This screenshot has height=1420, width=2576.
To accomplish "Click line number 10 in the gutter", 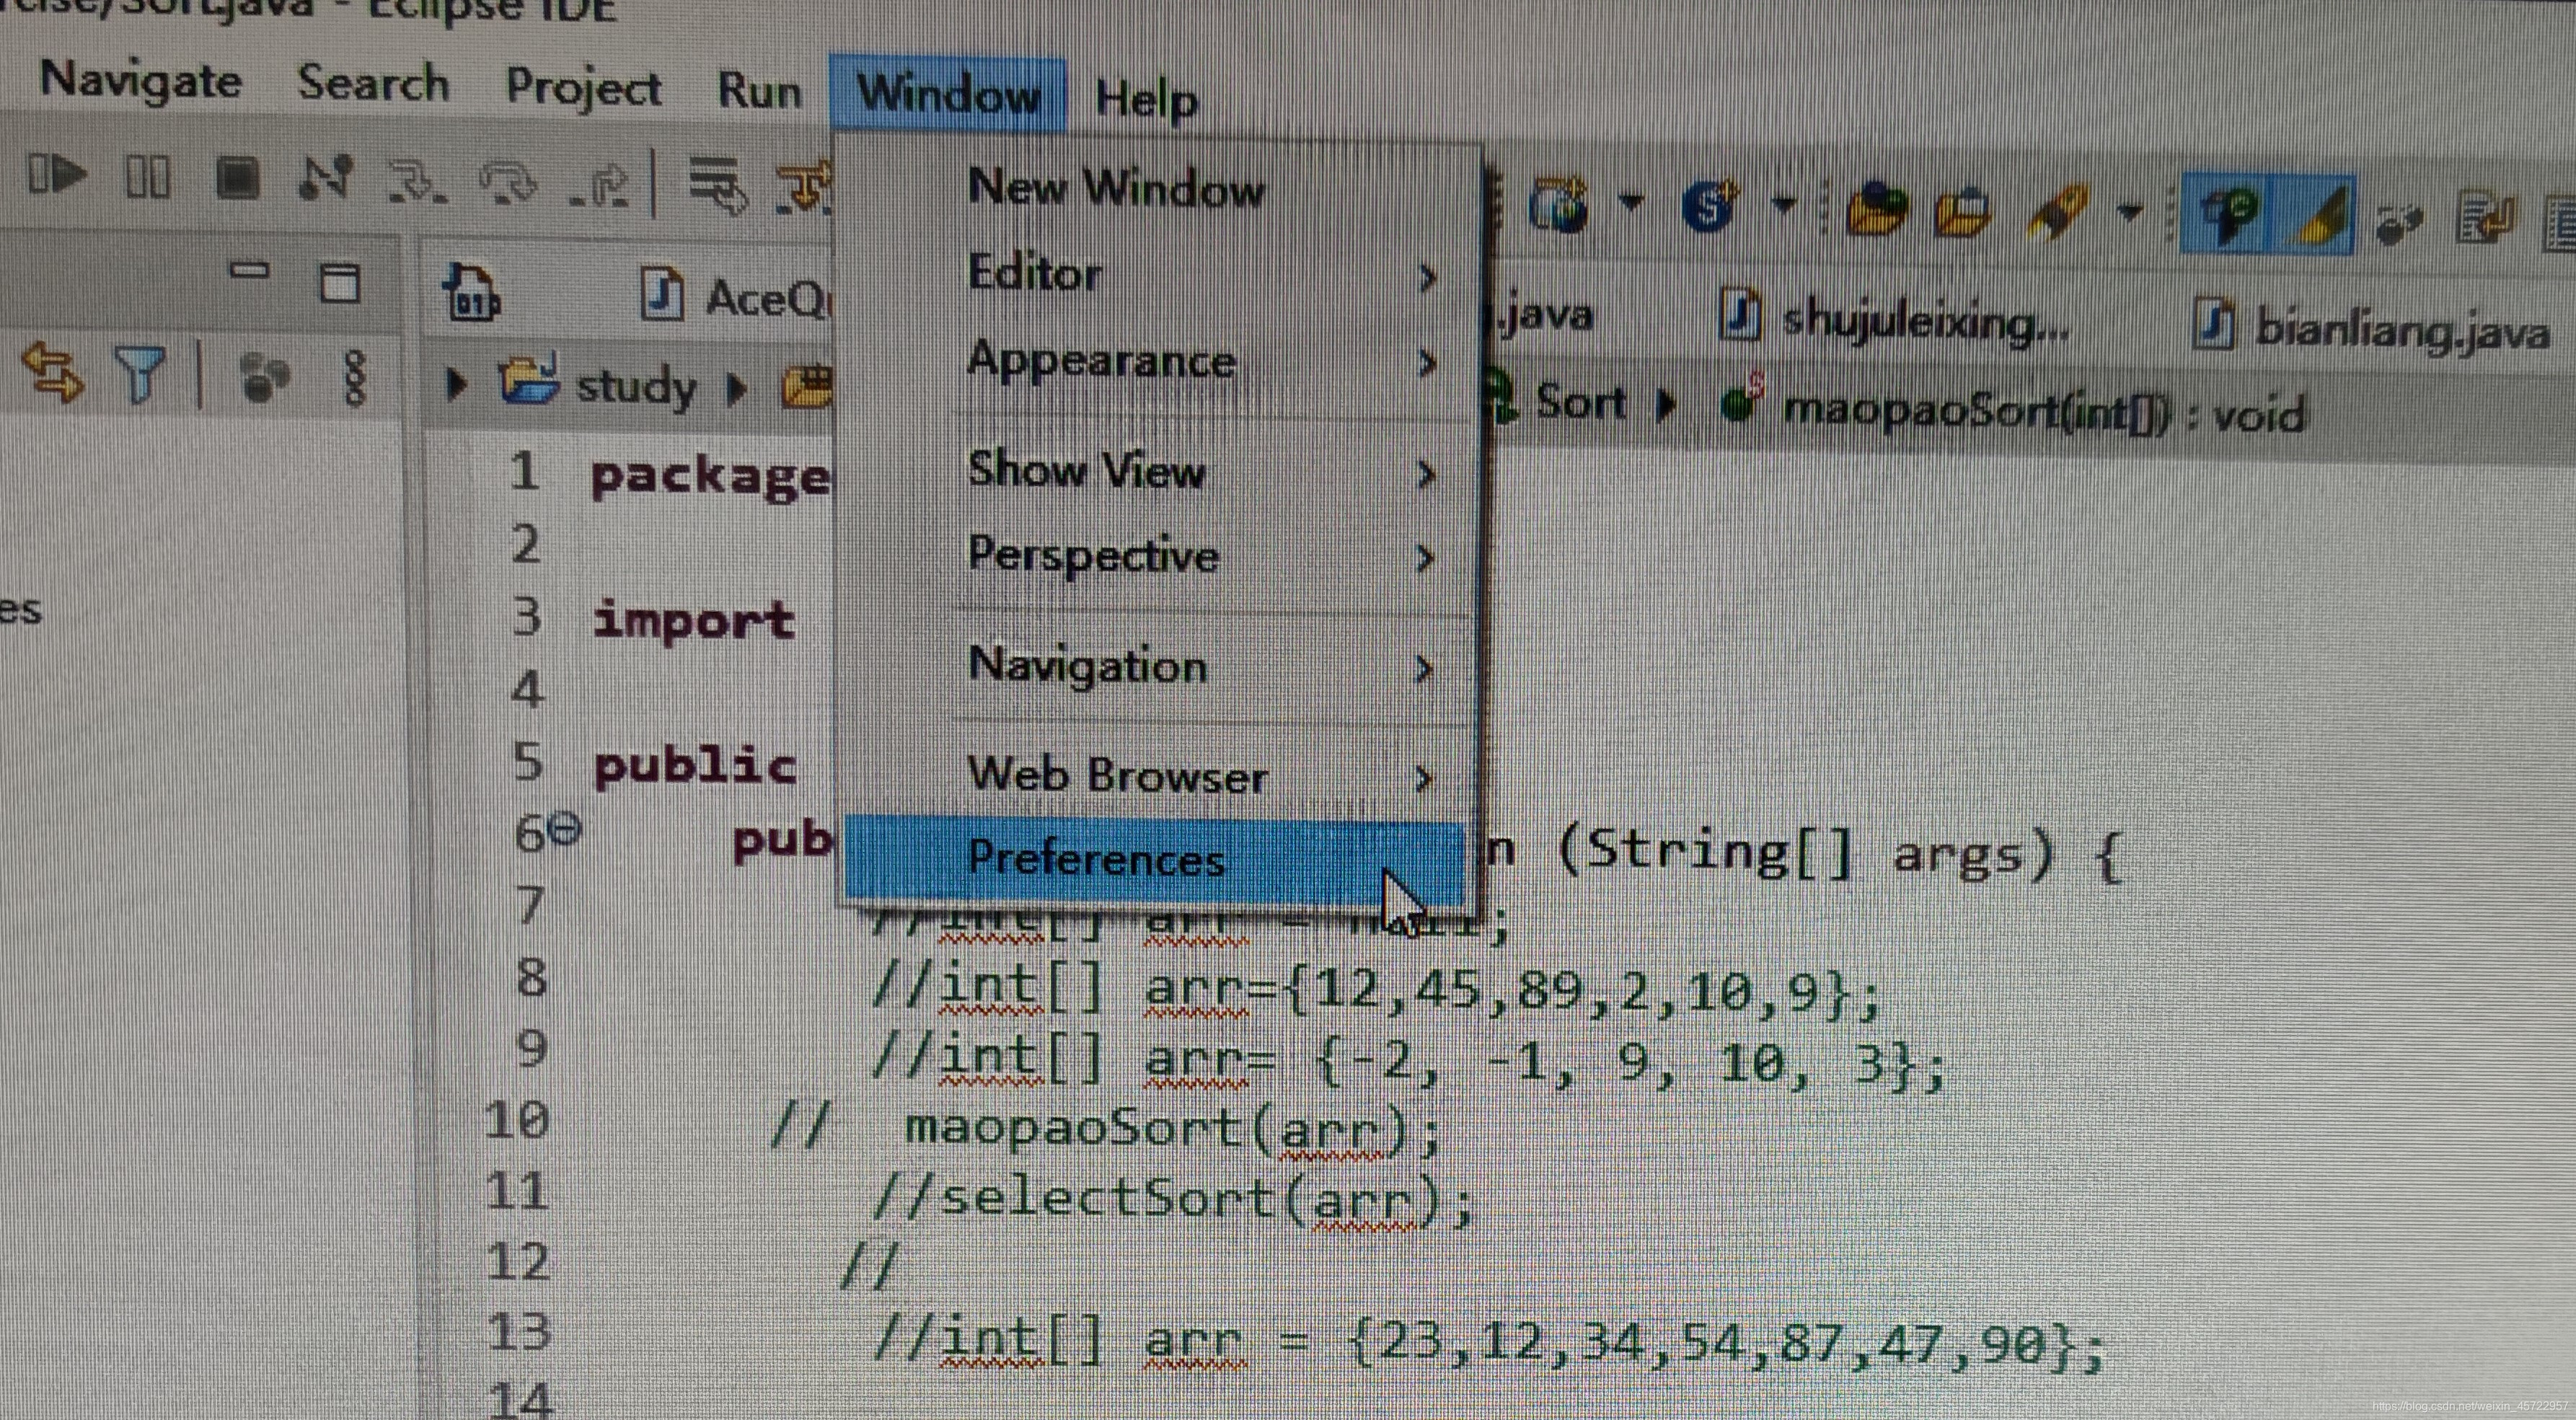I will pos(517,1120).
